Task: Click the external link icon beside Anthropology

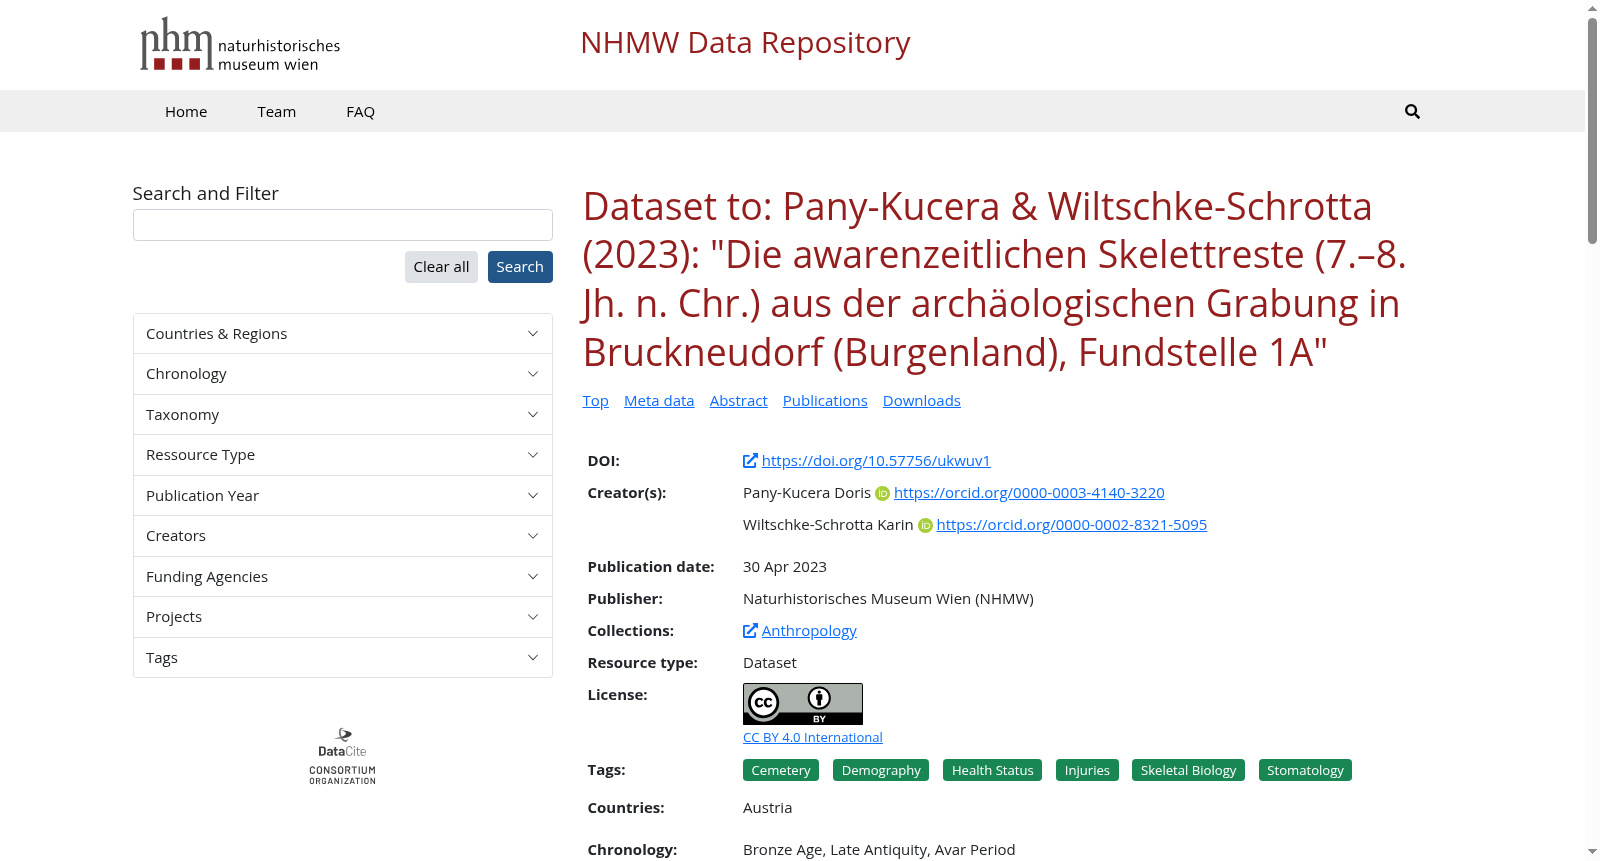Action: click(750, 631)
